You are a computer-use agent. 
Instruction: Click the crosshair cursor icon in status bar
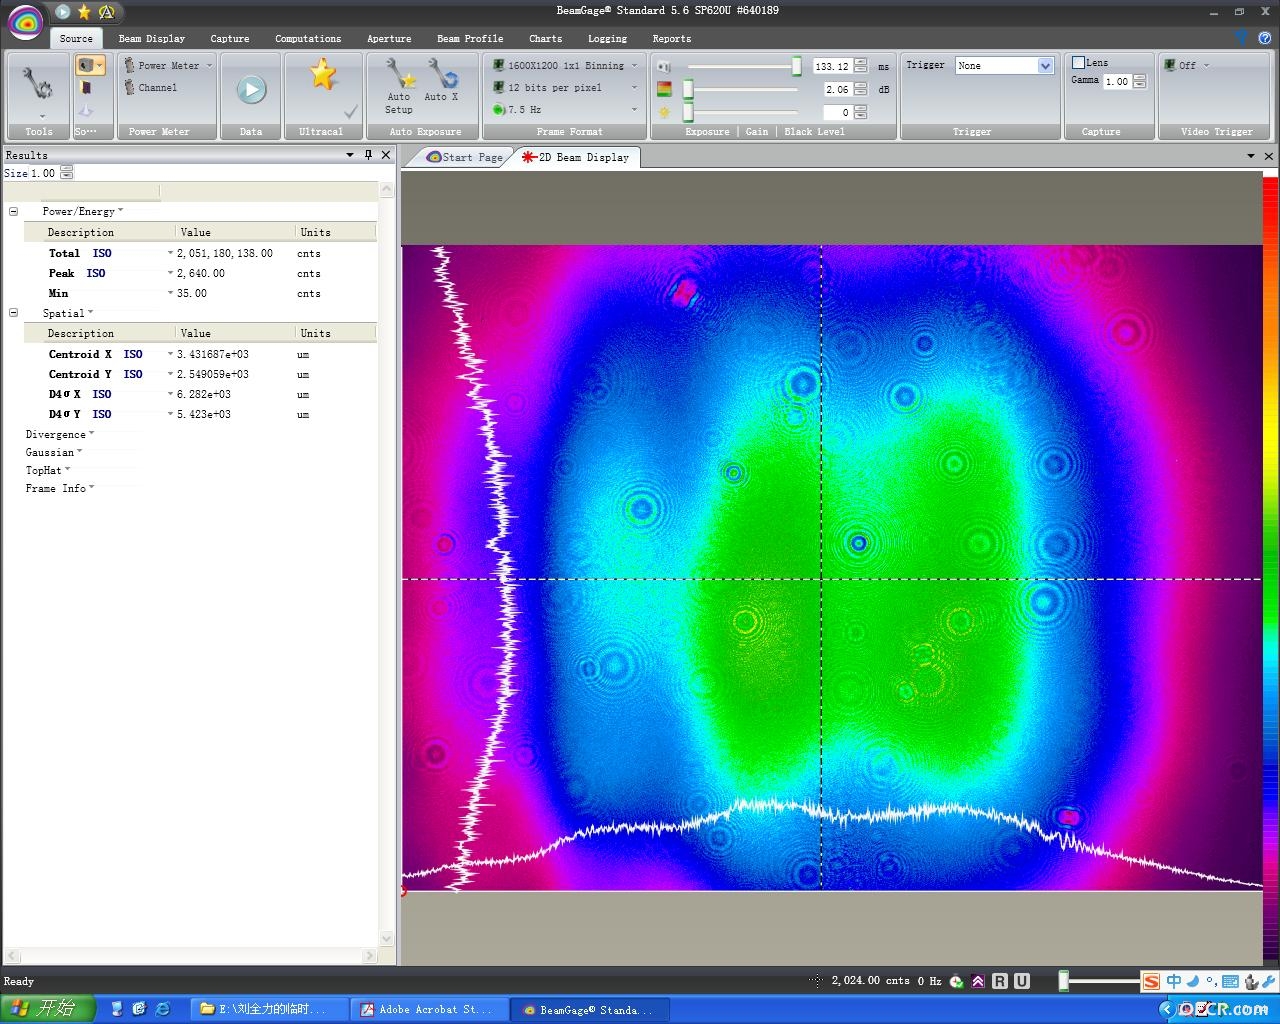[x=816, y=981]
